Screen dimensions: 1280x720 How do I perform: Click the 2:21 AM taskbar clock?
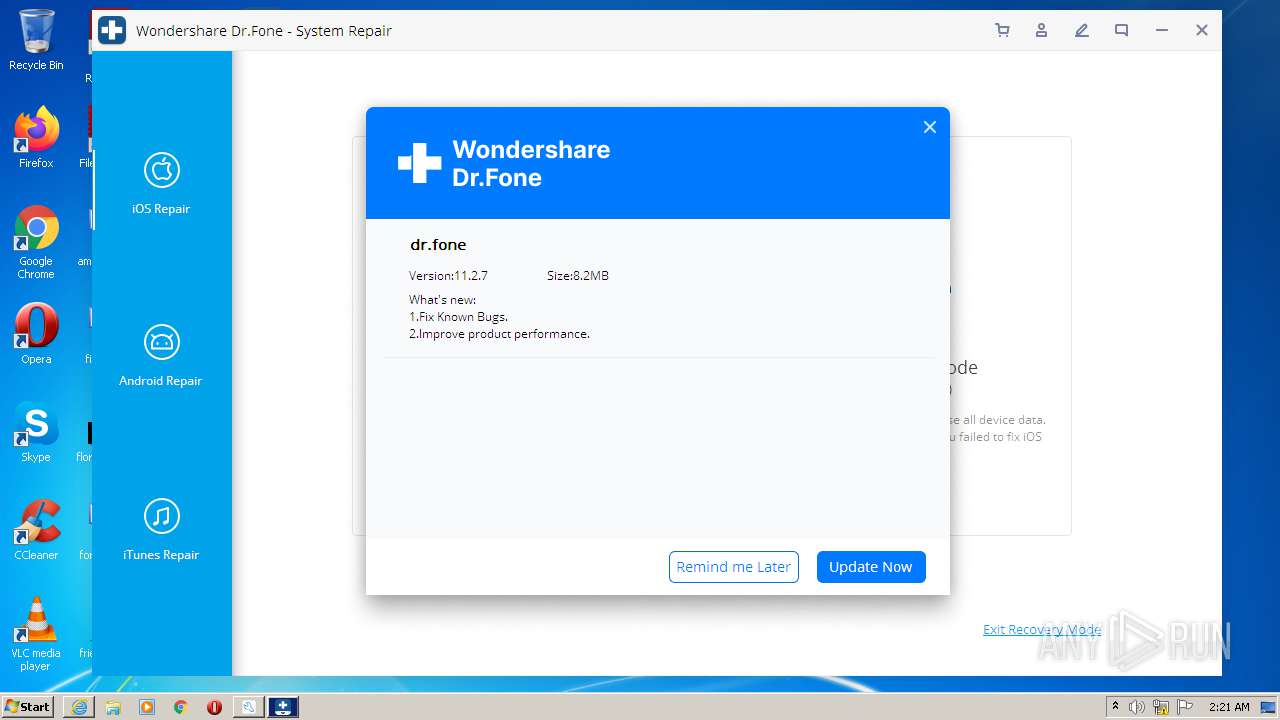pos(1229,707)
